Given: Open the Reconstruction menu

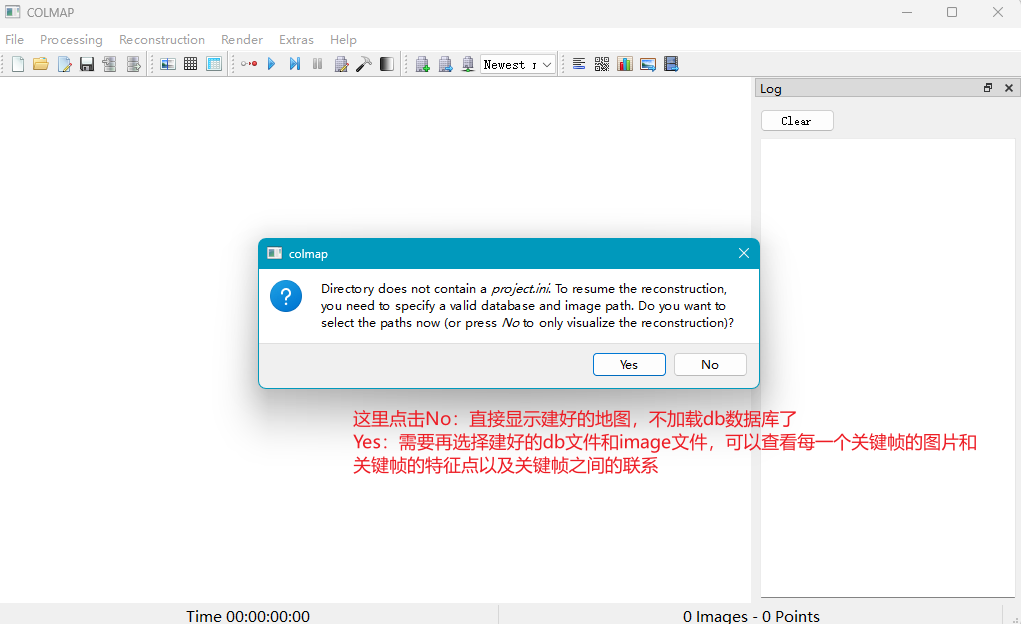Looking at the screenshot, I should pos(161,40).
